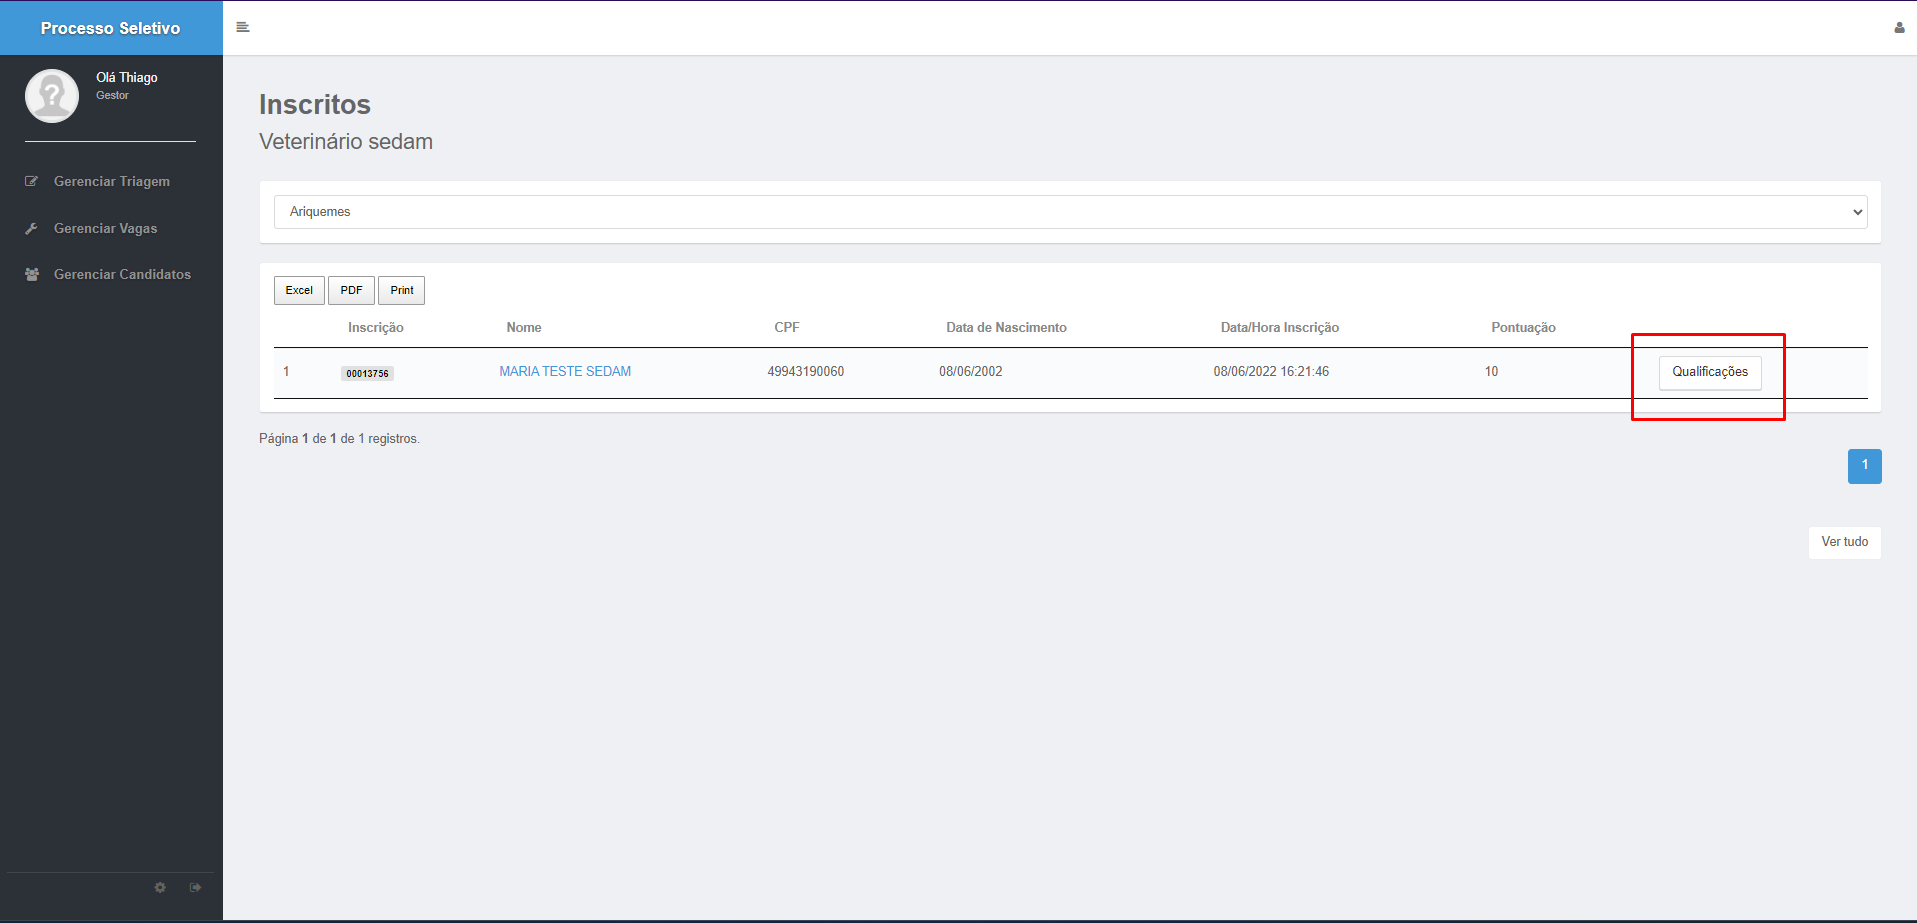This screenshot has height=923, width=1917.
Task: Toggle the sidebar hamburger menu icon
Action: pos(242,27)
